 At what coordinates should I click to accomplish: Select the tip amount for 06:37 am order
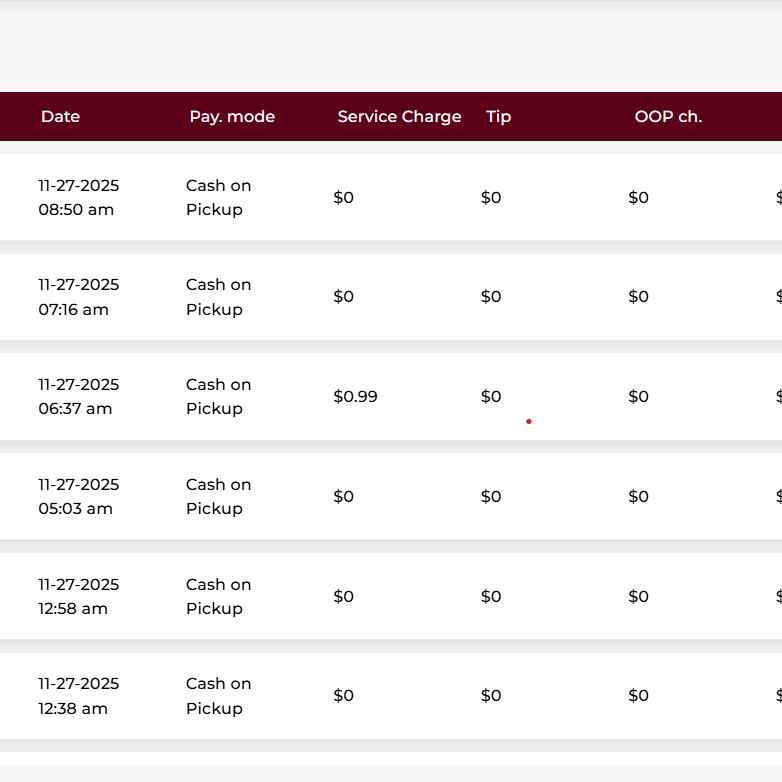pos(491,397)
